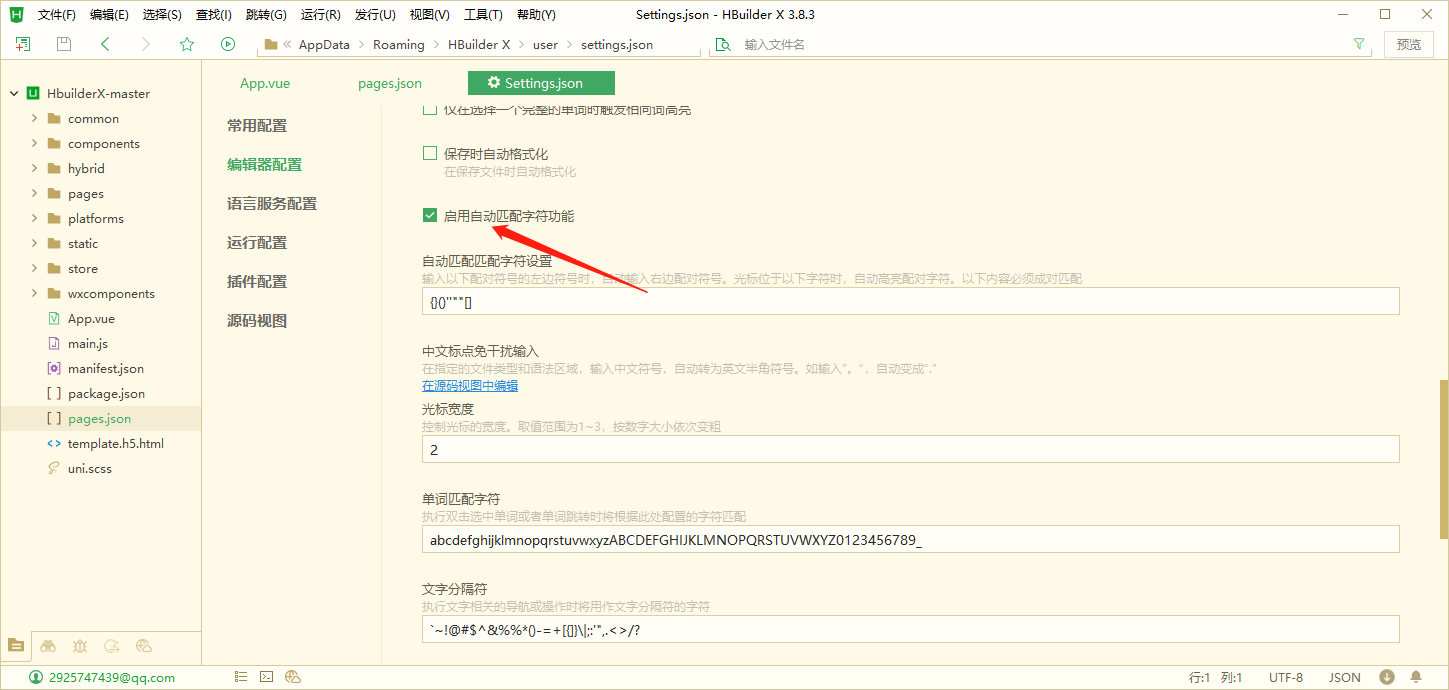This screenshot has width=1449, height=690.
Task: Expand the wxcomponents folder
Action: click(x=32, y=293)
